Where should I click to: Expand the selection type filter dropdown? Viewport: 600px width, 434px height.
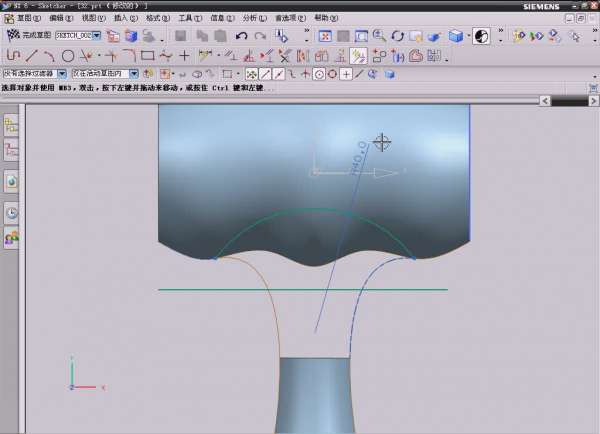point(62,74)
